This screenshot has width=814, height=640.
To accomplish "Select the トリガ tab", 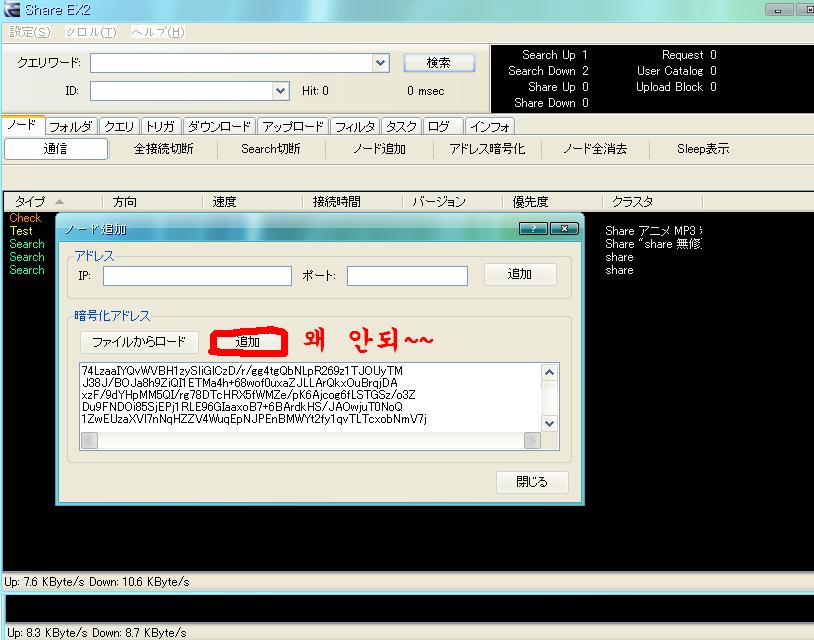I will [x=160, y=127].
